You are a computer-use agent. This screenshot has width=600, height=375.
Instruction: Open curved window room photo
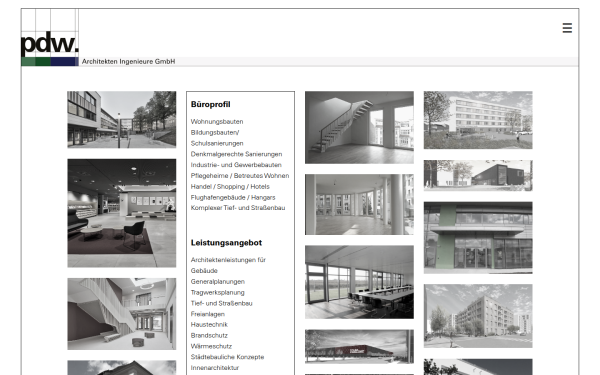click(359, 204)
